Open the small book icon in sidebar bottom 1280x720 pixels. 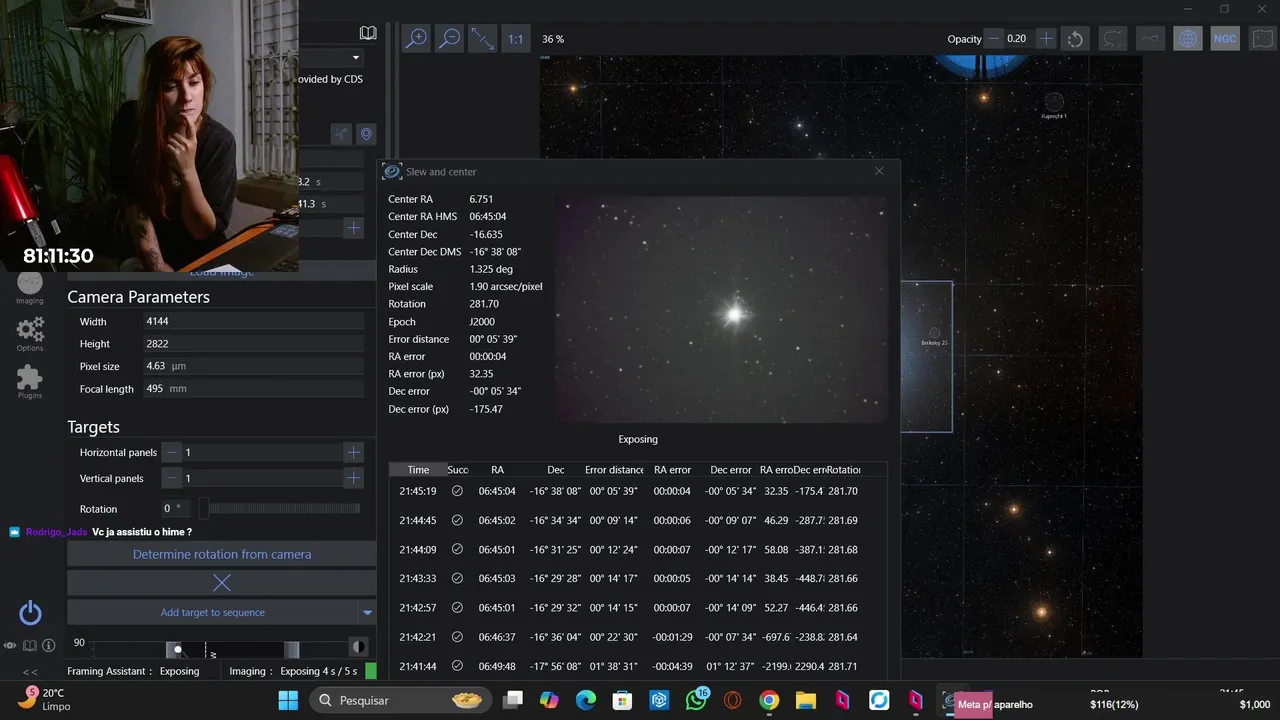coord(29,645)
